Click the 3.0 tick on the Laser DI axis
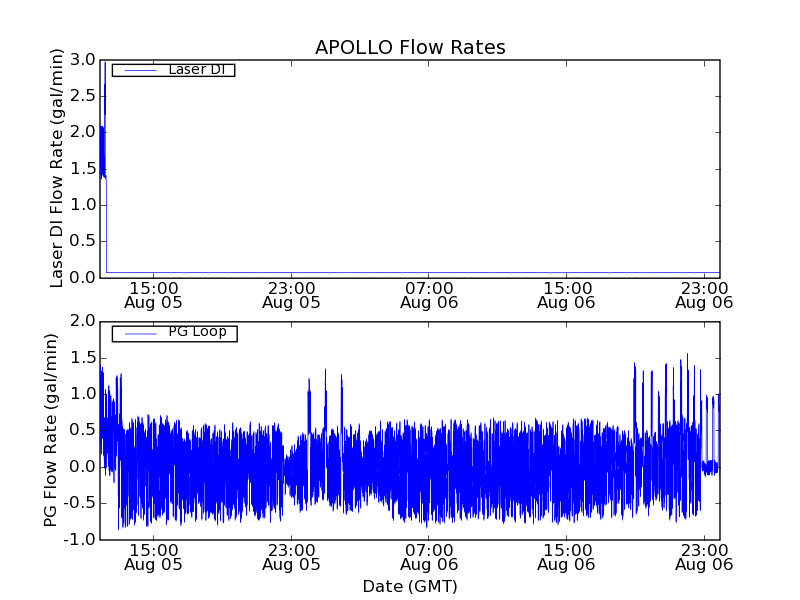The height and width of the screenshot is (600, 800). [x=82, y=60]
